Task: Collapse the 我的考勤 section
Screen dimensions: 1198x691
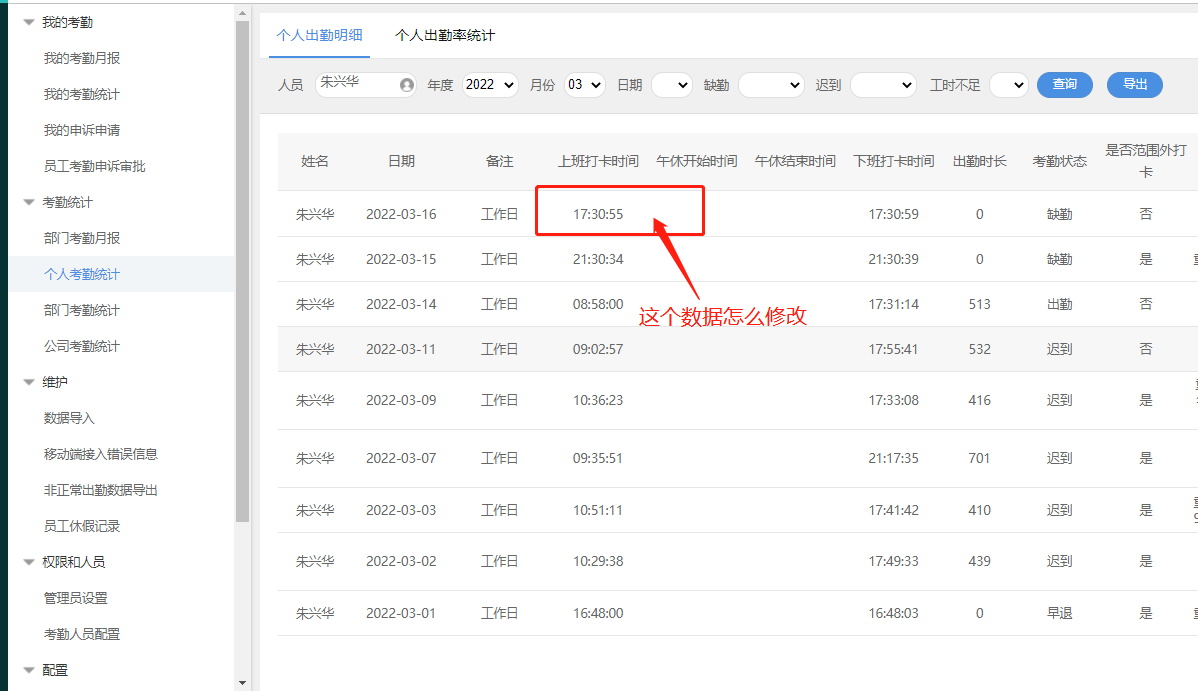Action: pos(29,22)
